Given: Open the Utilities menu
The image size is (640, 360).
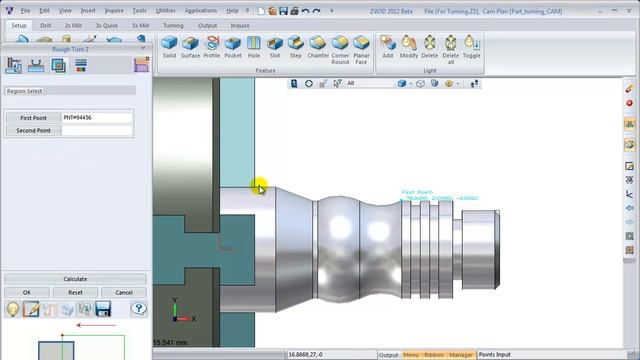Looking at the screenshot, I should 165,11.
